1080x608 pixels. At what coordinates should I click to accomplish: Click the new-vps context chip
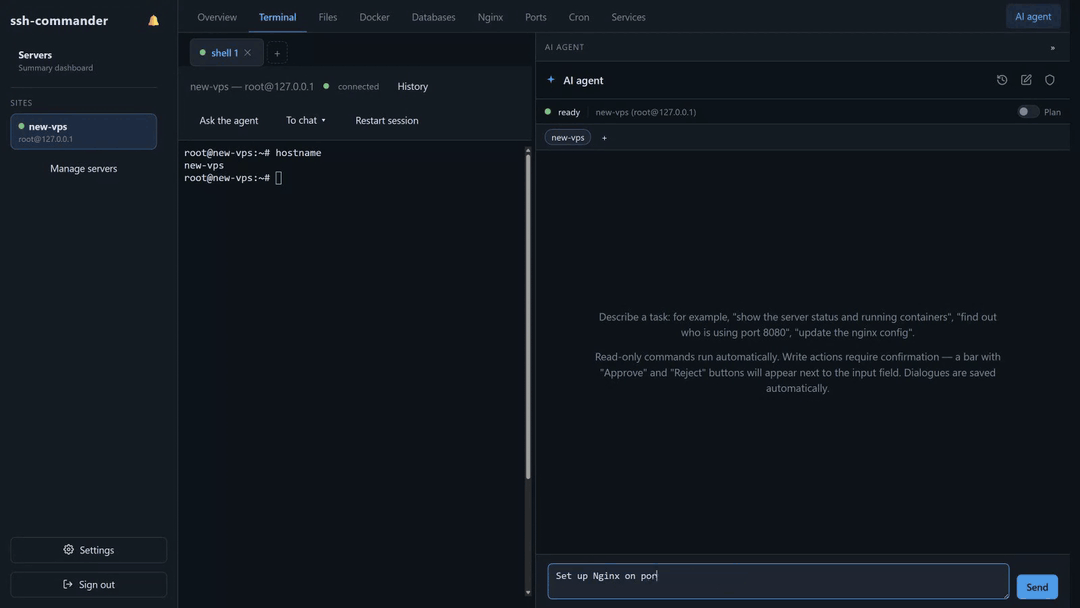pyautogui.click(x=568, y=138)
